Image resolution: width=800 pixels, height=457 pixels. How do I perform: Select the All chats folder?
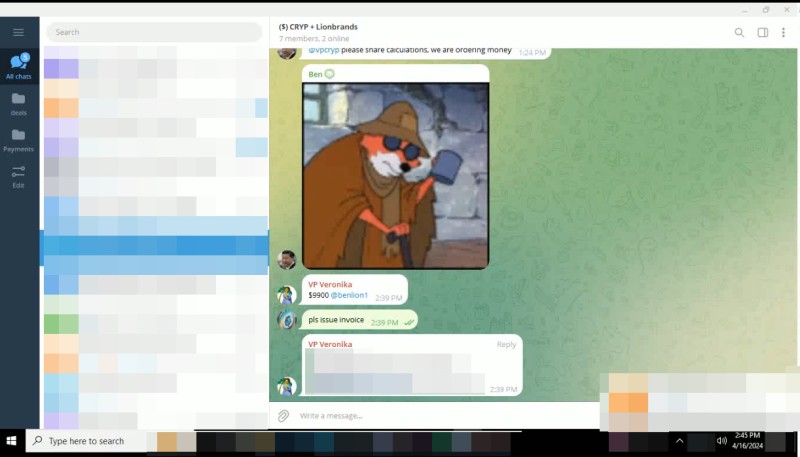(x=19, y=66)
